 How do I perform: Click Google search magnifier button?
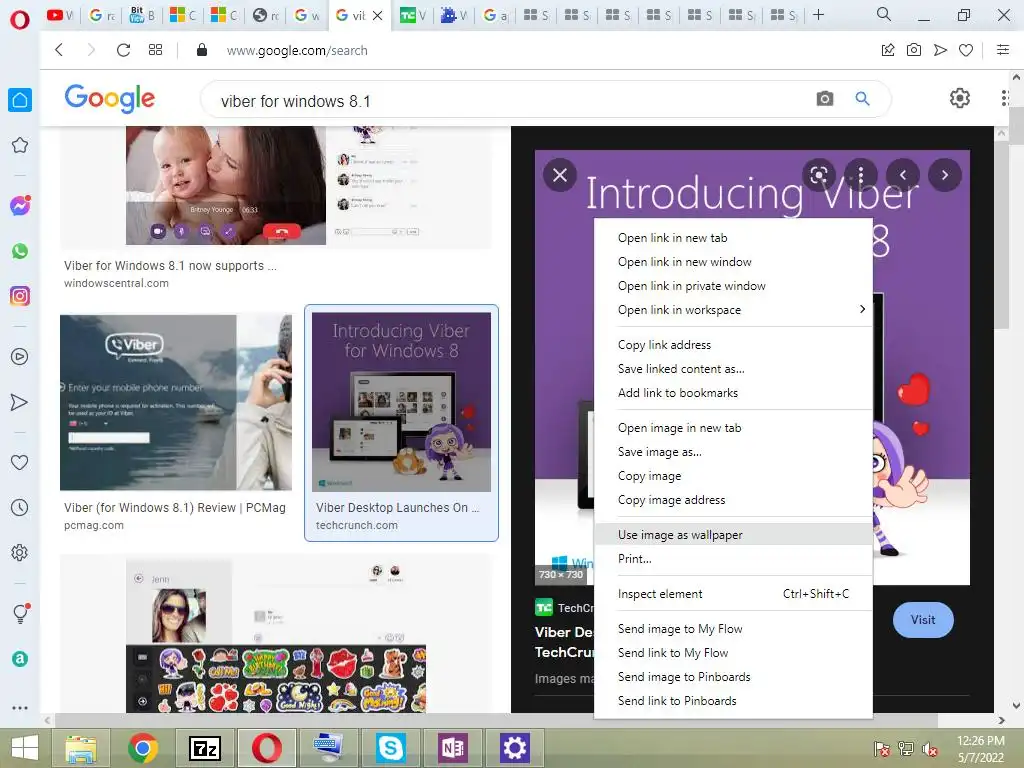click(x=862, y=99)
